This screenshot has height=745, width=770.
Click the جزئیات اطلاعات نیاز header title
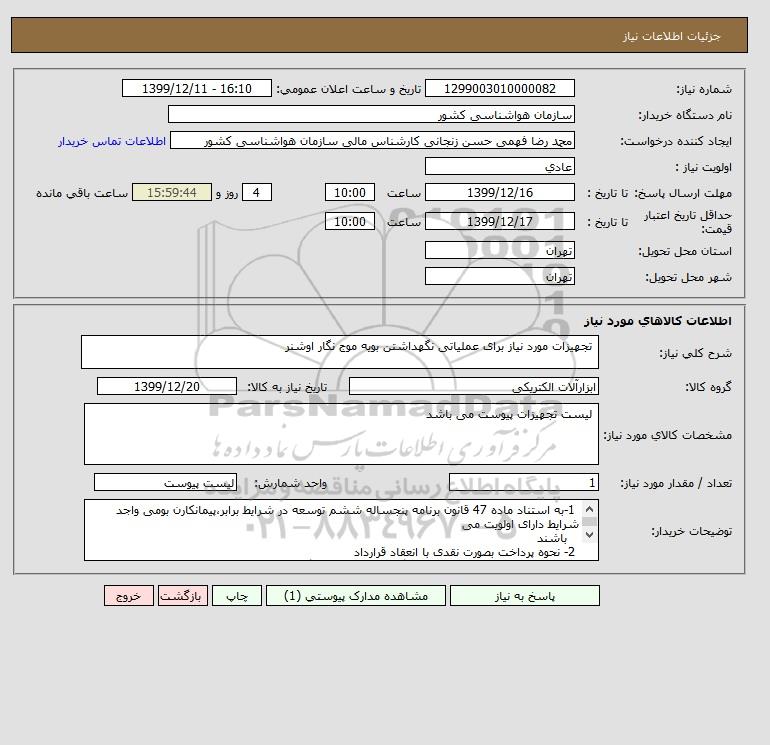(671, 36)
